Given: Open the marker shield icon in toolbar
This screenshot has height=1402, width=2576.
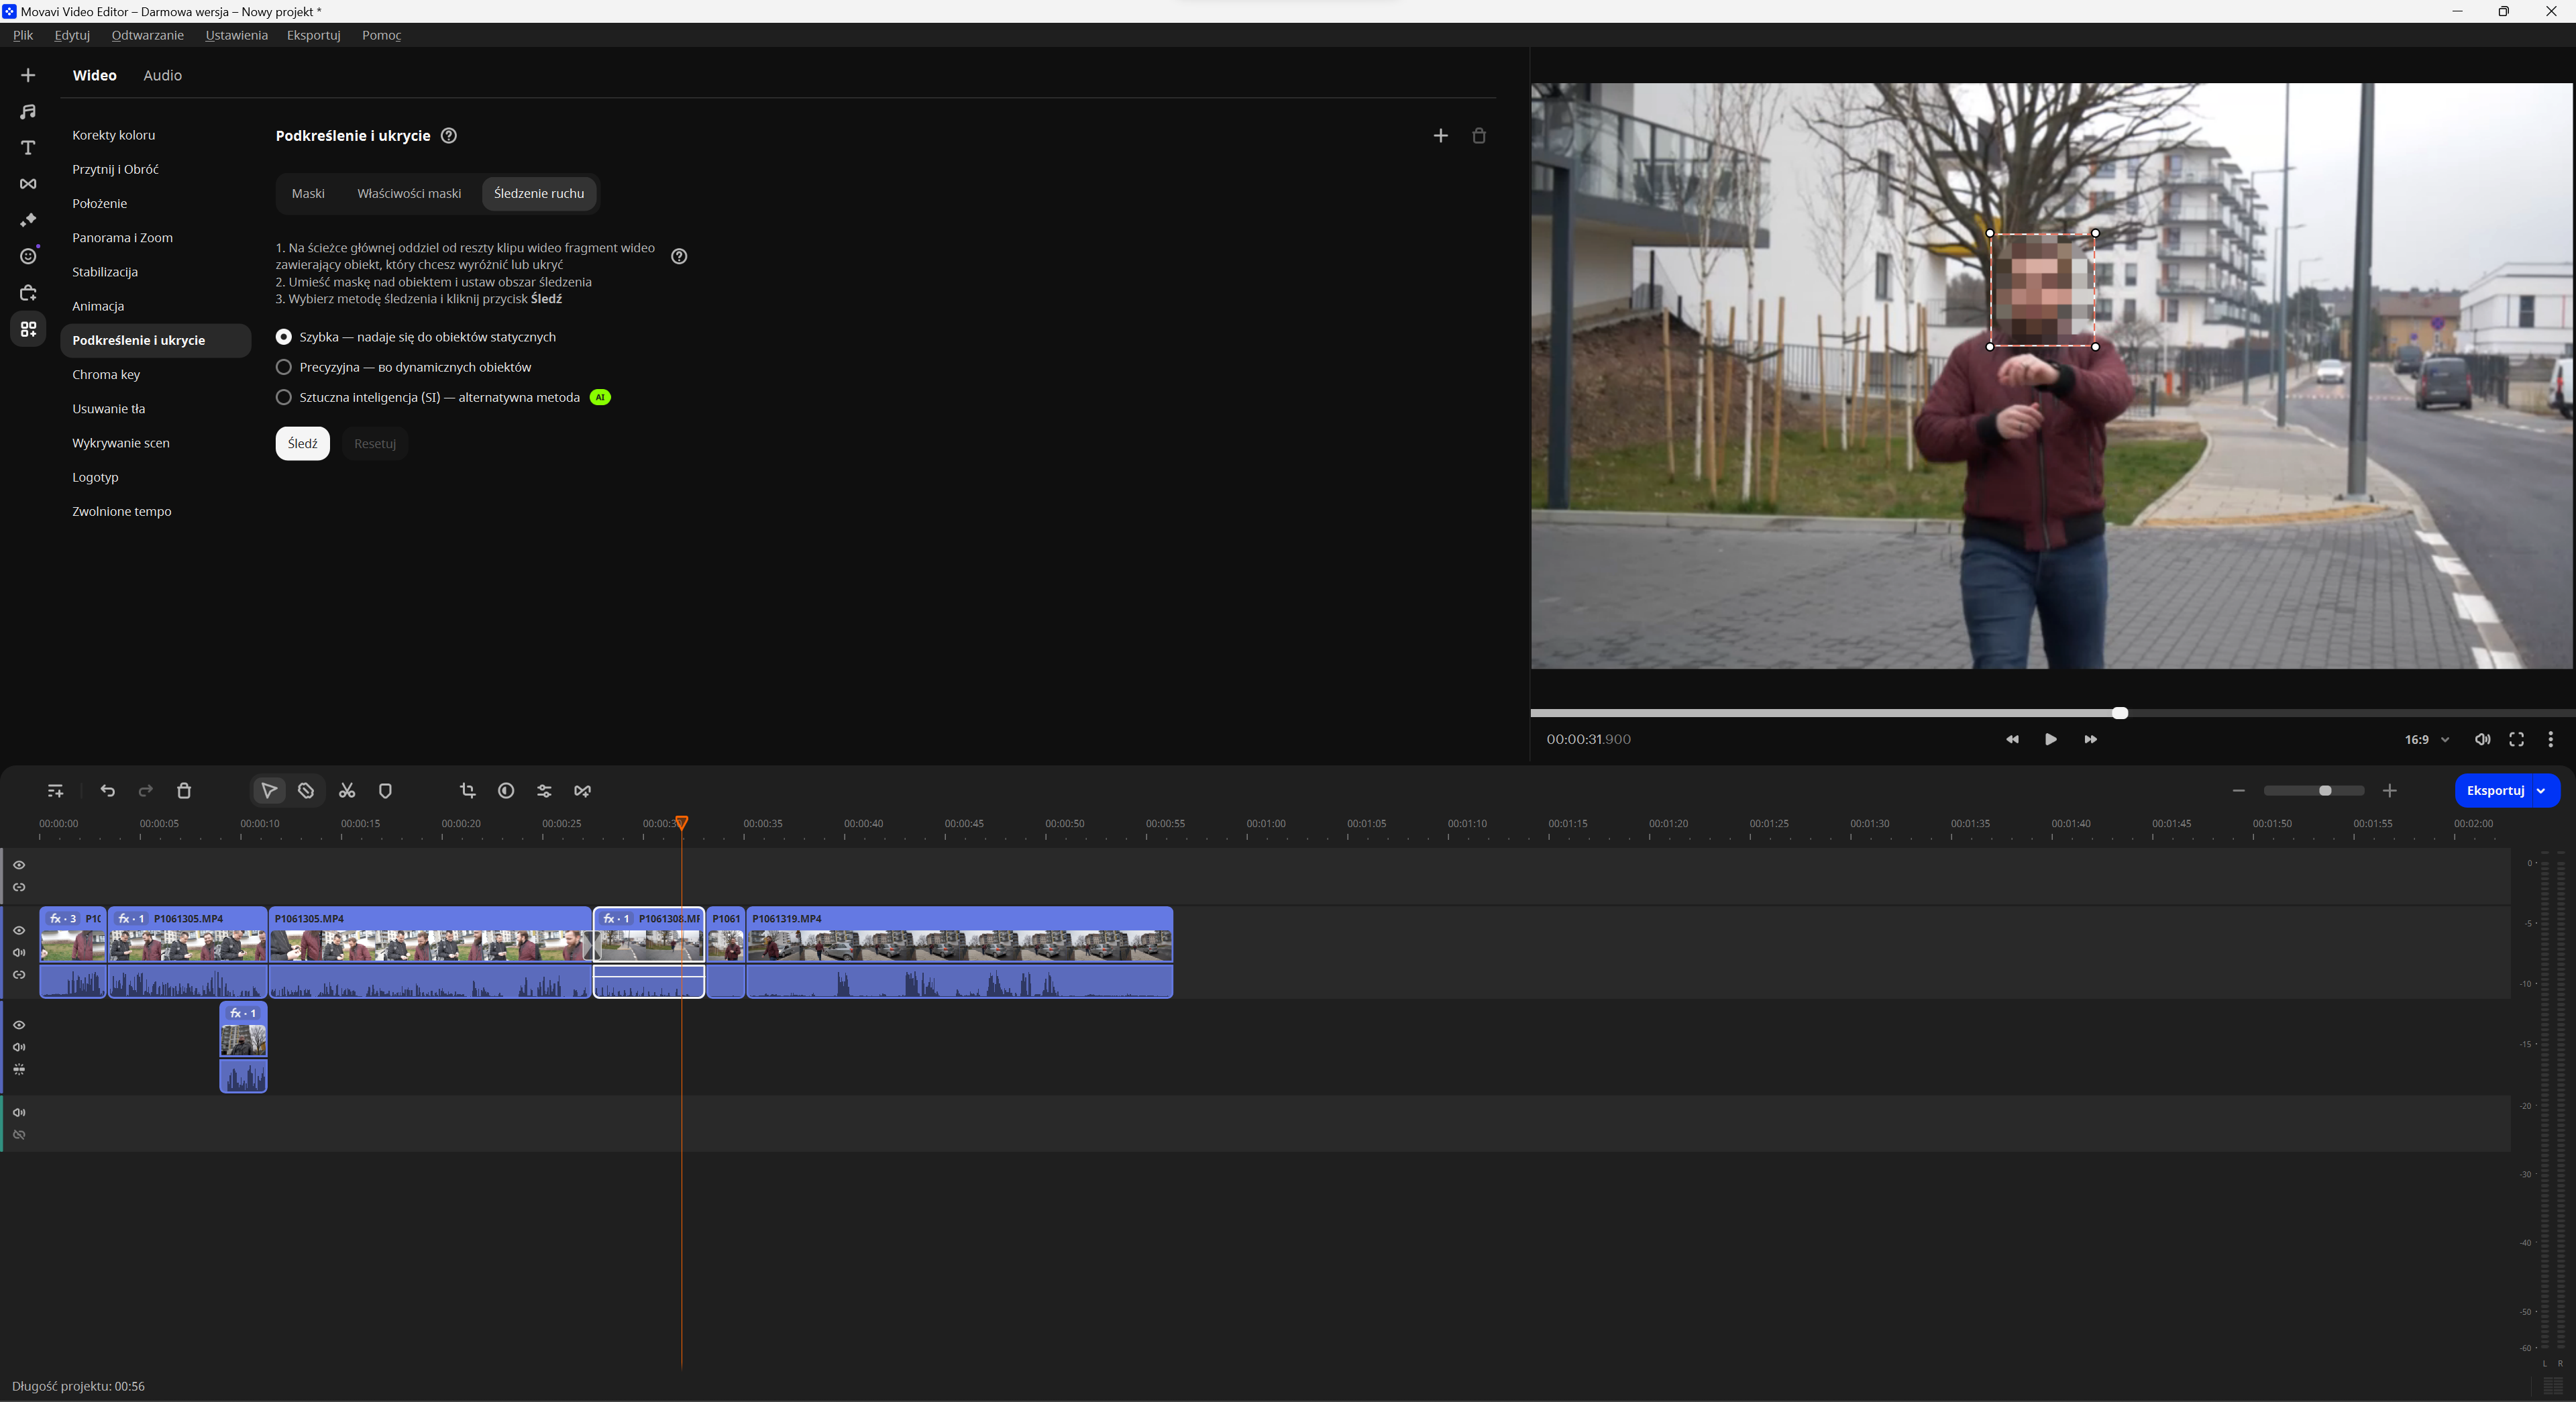Looking at the screenshot, I should 385,791.
